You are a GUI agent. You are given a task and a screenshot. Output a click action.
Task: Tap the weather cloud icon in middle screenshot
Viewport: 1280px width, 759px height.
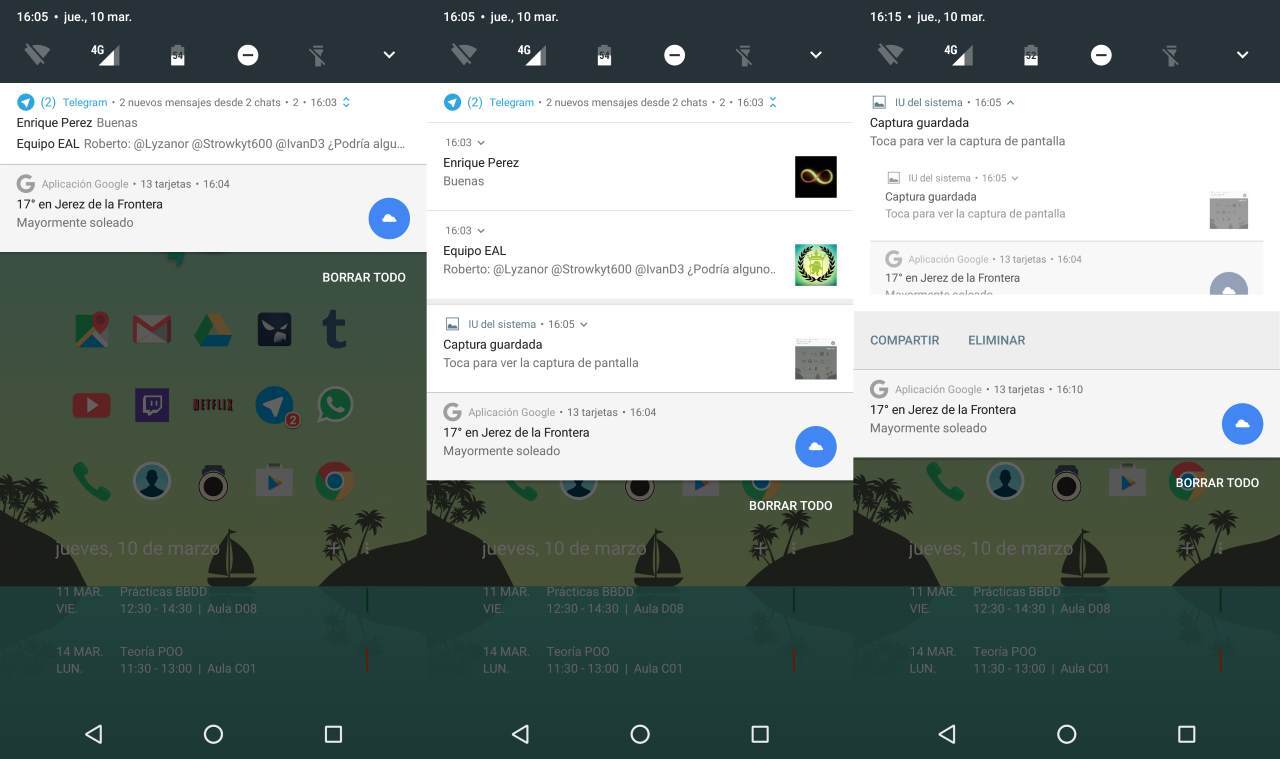[816, 446]
